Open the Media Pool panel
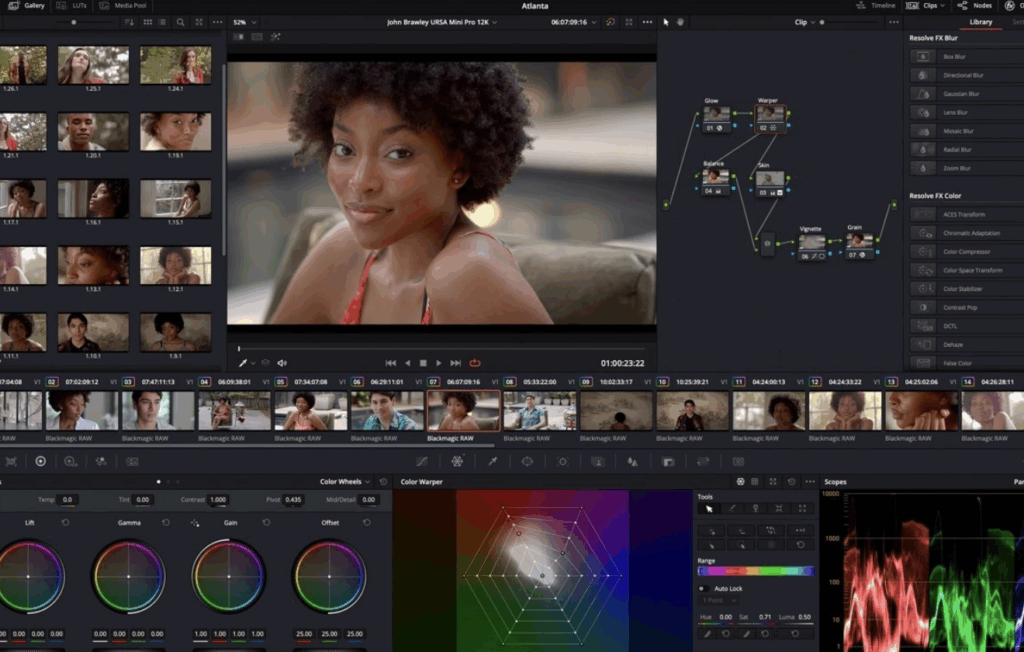This screenshot has height=652, width=1024. click(123, 5)
